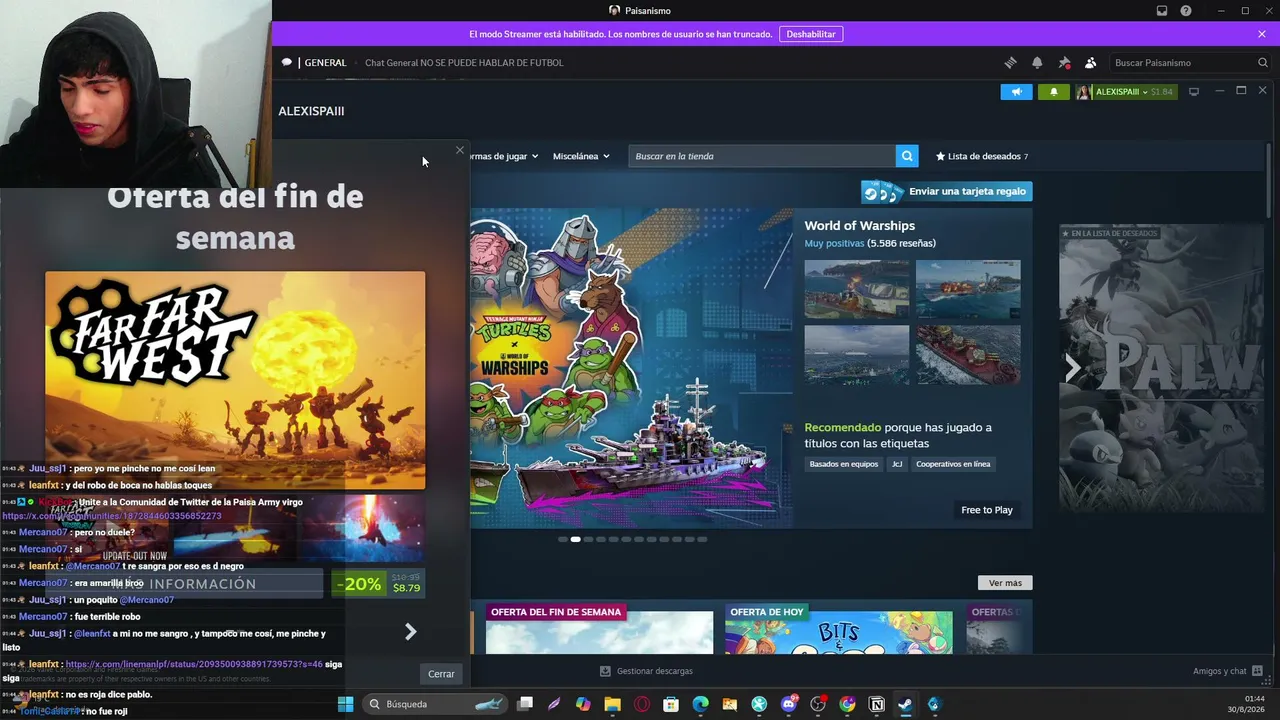Open Steam notifications green bell
This screenshot has height=720, width=1280.
coord(1053,92)
